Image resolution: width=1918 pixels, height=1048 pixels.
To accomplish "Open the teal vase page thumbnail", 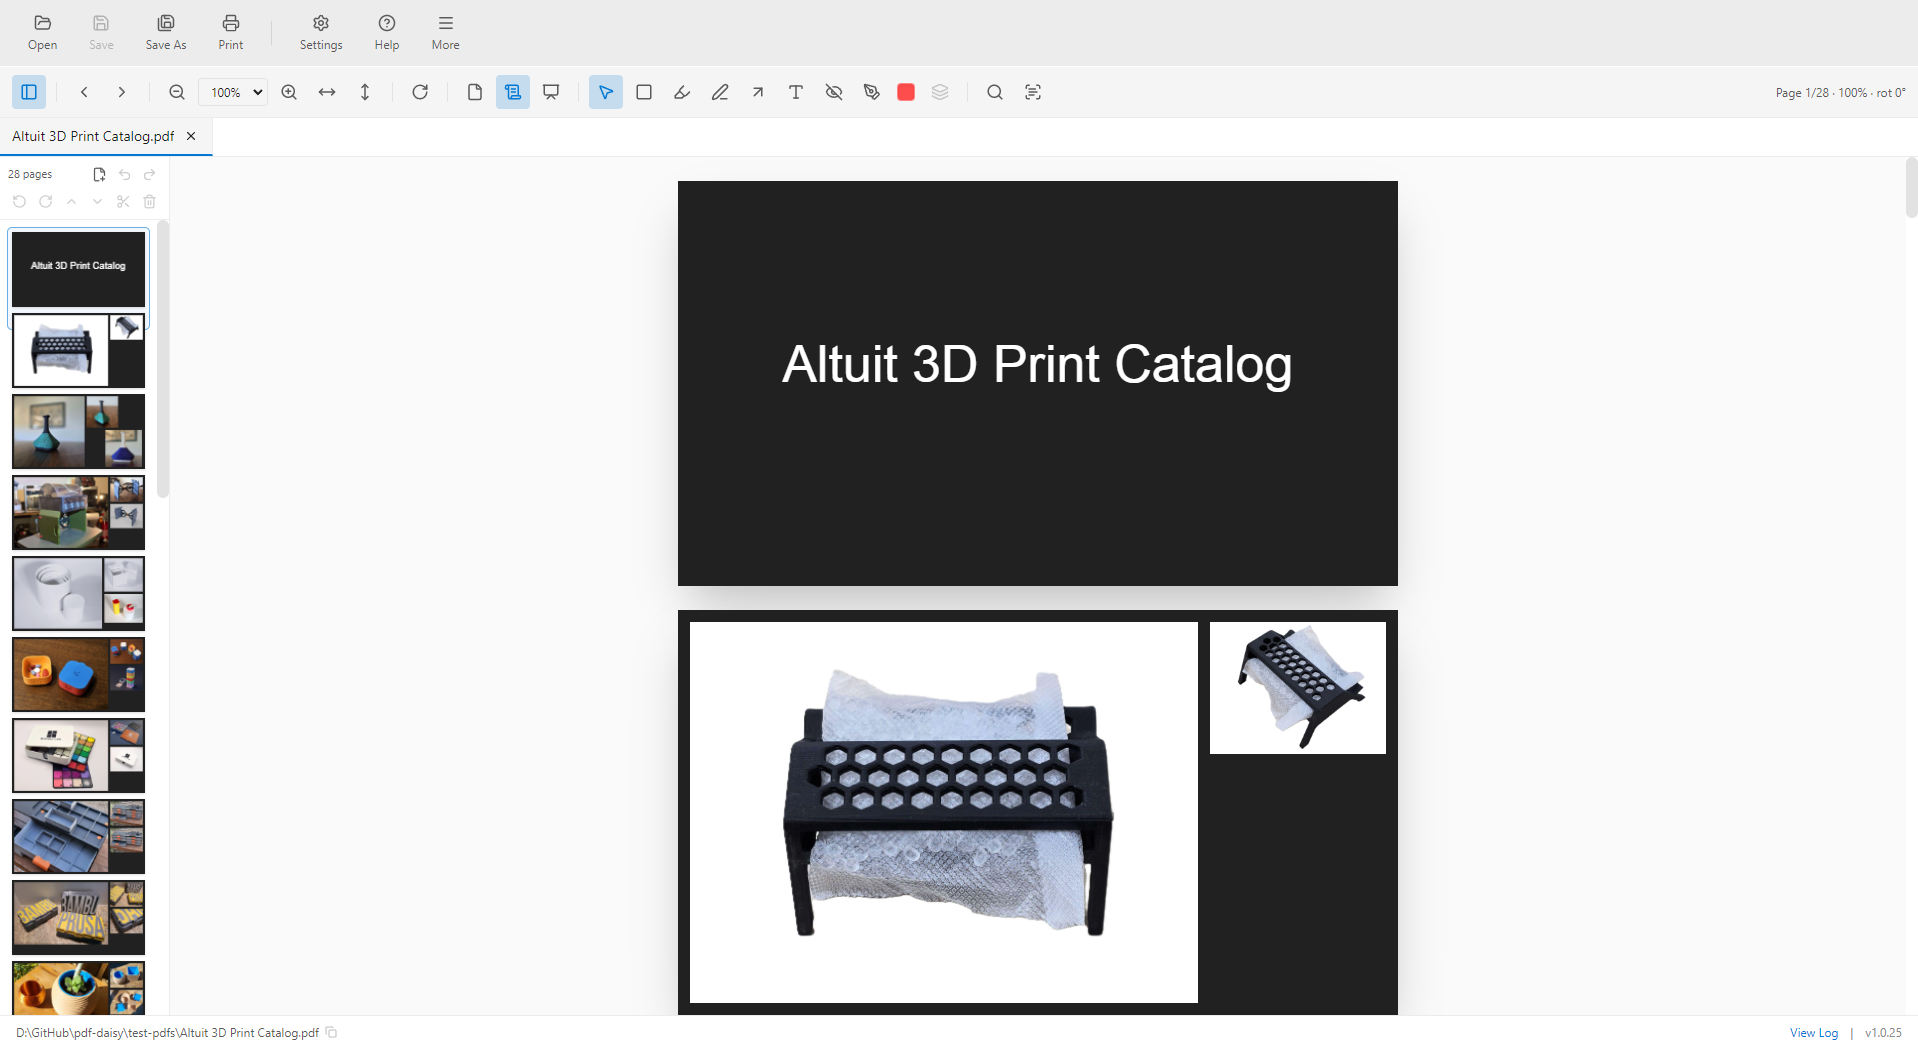I will point(79,431).
